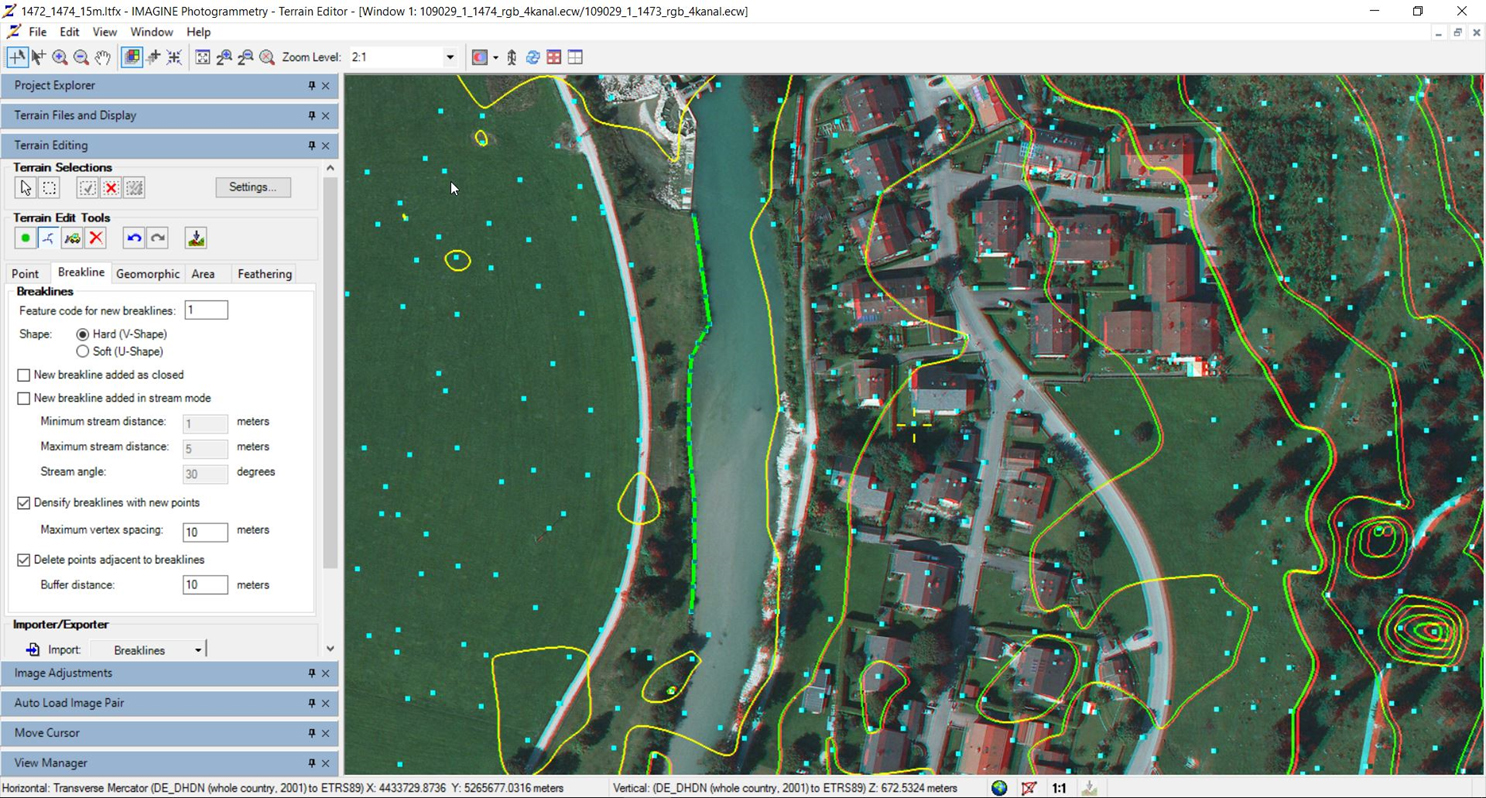The width and height of the screenshot is (1486, 798).
Task: Expand the Image Adjustments panel
Action: pos(169,674)
